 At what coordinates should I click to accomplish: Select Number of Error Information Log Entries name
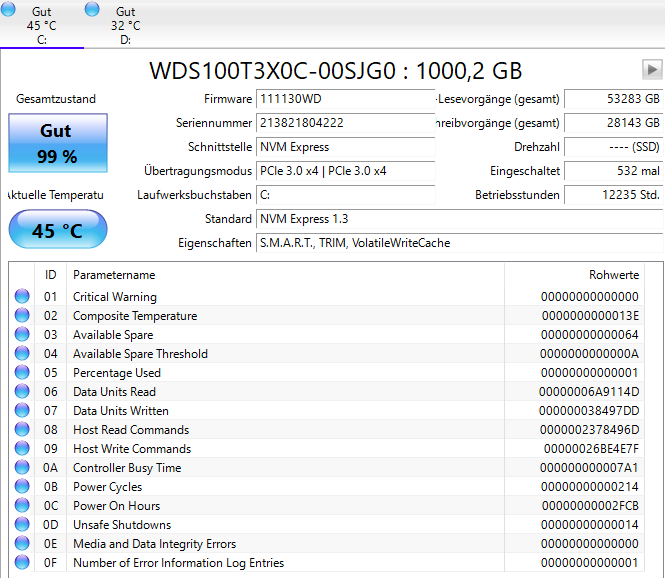(179, 563)
